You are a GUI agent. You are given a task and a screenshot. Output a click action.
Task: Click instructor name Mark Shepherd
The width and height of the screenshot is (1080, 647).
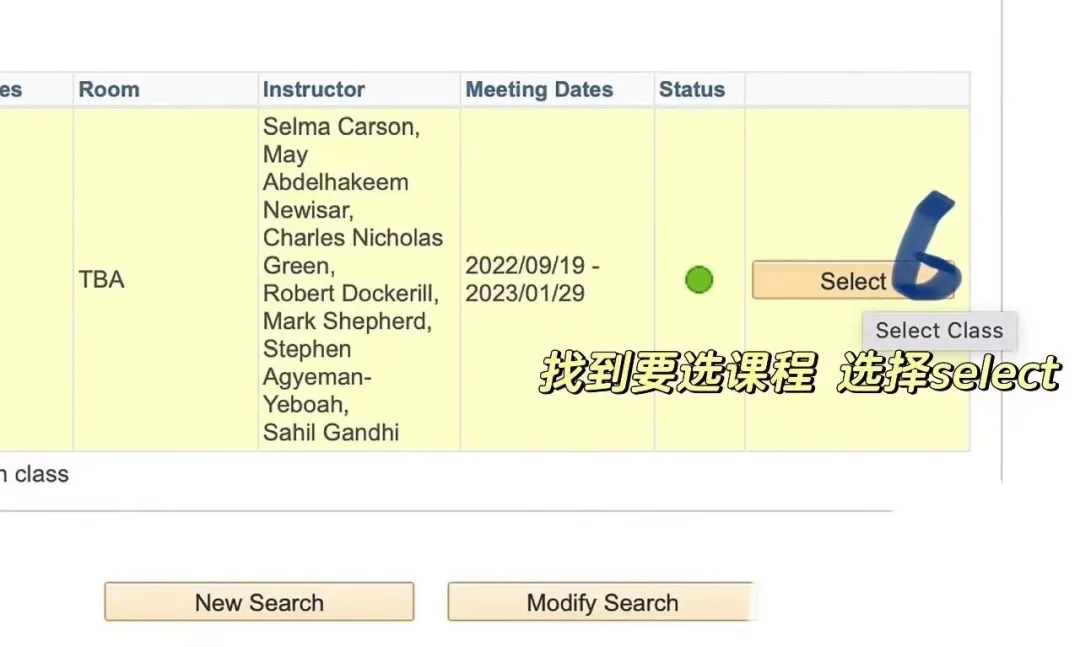pyautogui.click(x=346, y=322)
